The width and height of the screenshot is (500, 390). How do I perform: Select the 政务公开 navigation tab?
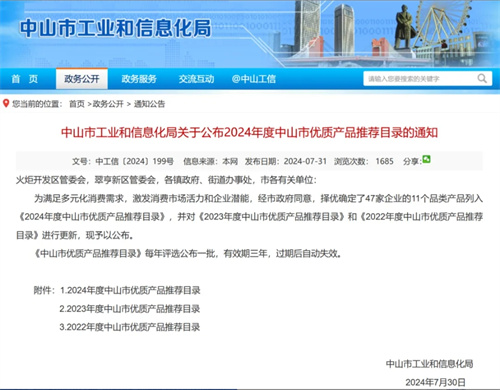coord(82,79)
